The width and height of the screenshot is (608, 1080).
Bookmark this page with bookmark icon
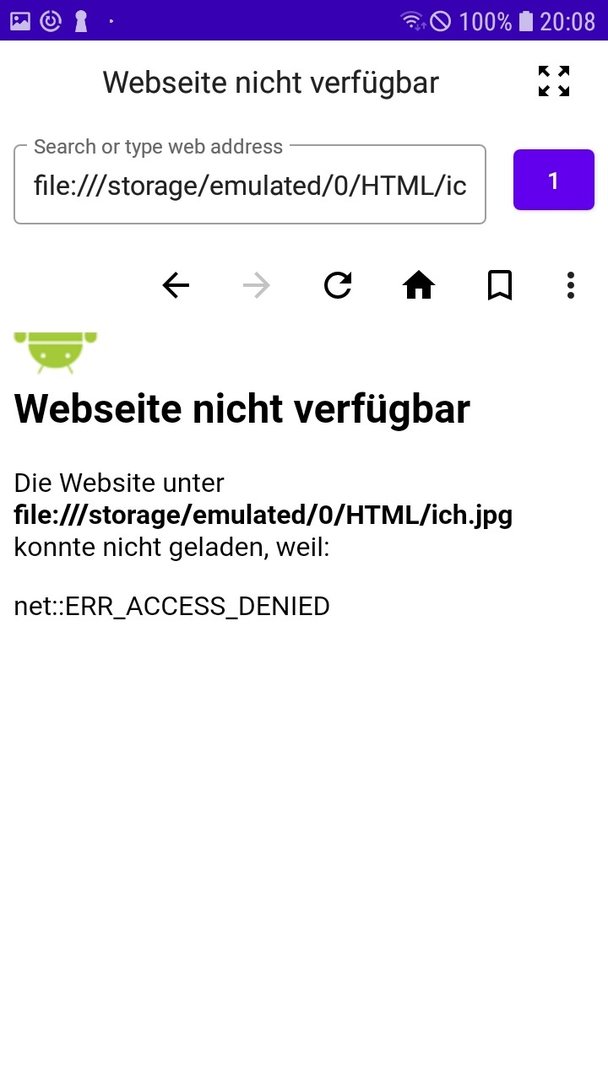point(500,285)
